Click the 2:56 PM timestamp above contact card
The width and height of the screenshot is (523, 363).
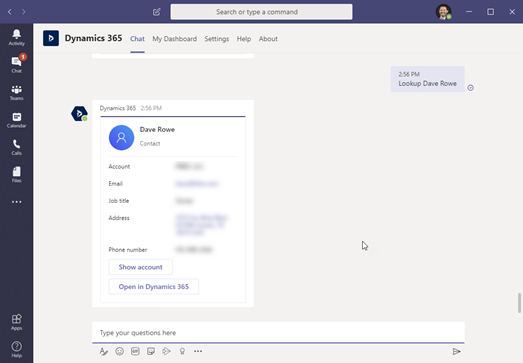click(x=151, y=108)
